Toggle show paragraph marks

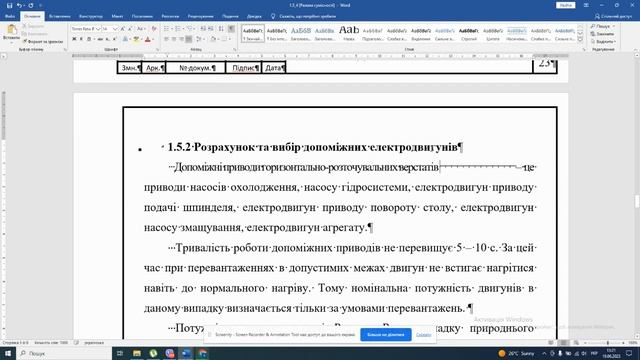[x=231, y=29]
